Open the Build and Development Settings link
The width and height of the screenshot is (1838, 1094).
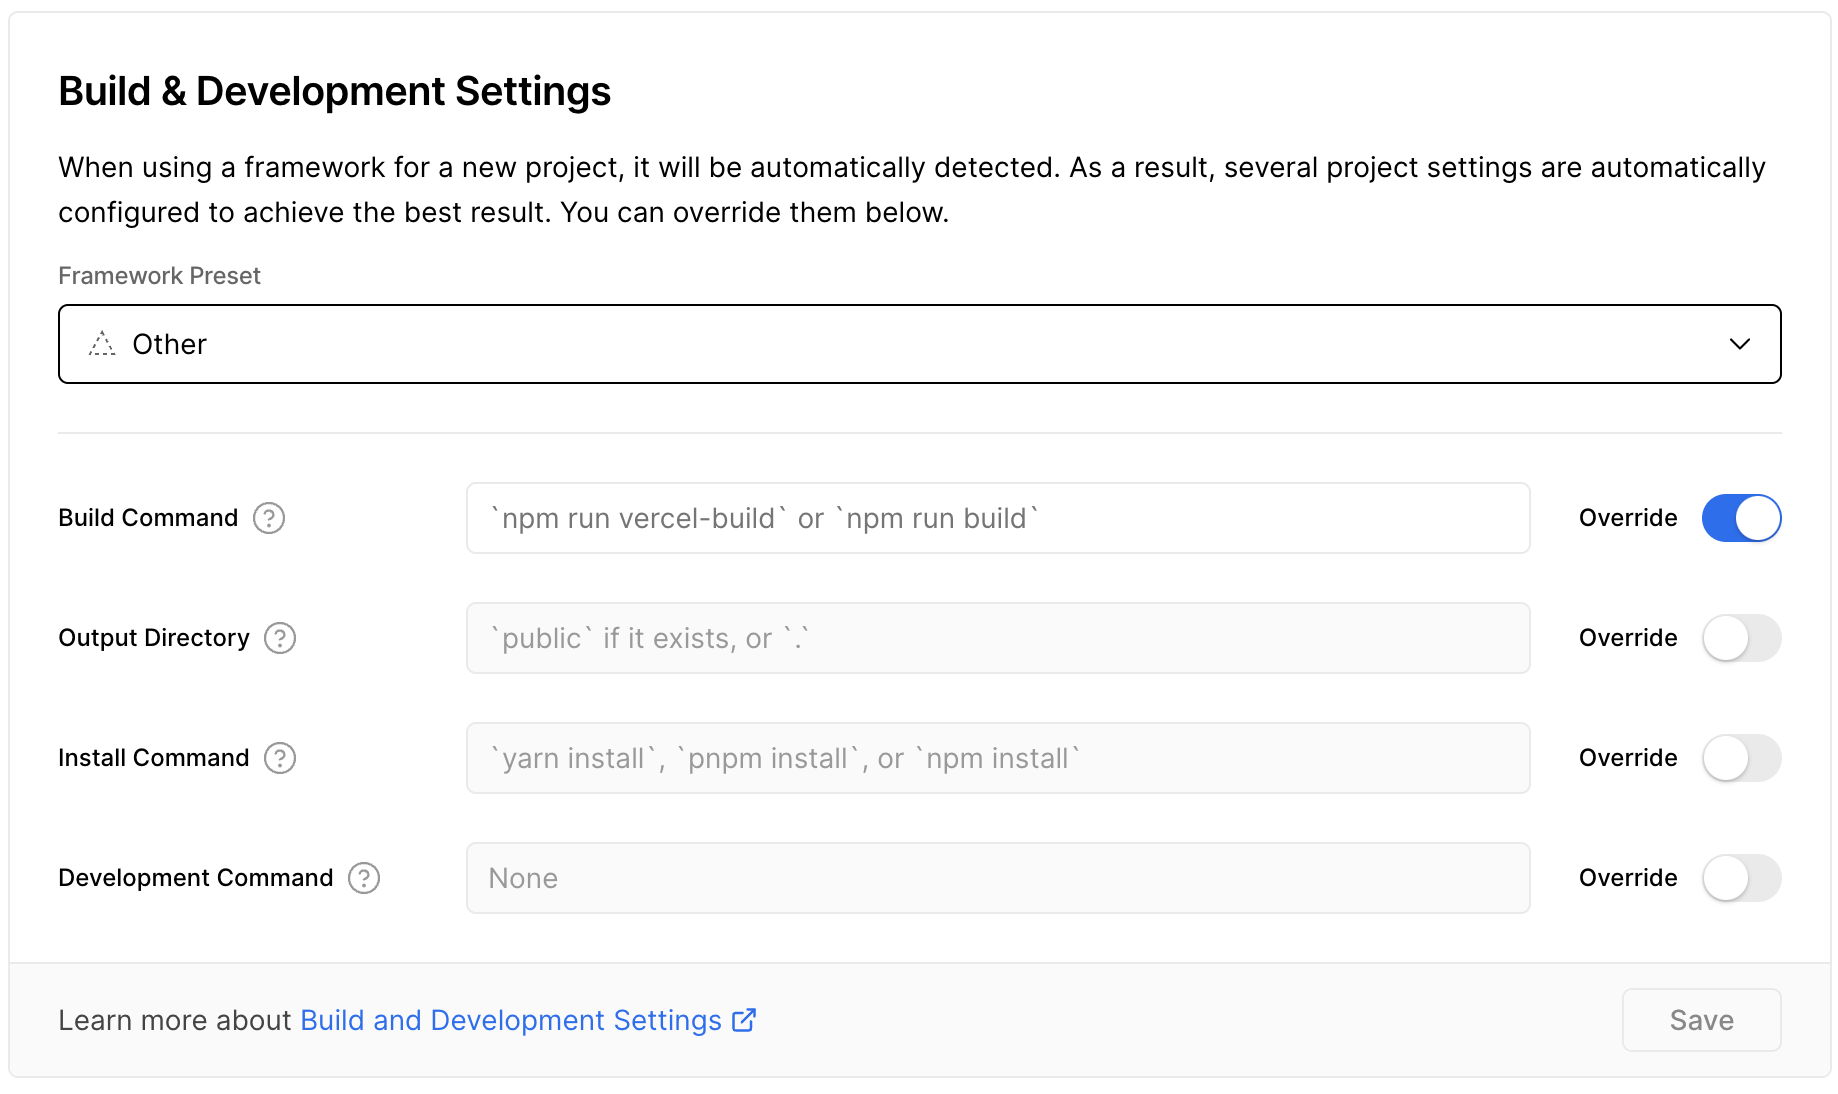(511, 1020)
